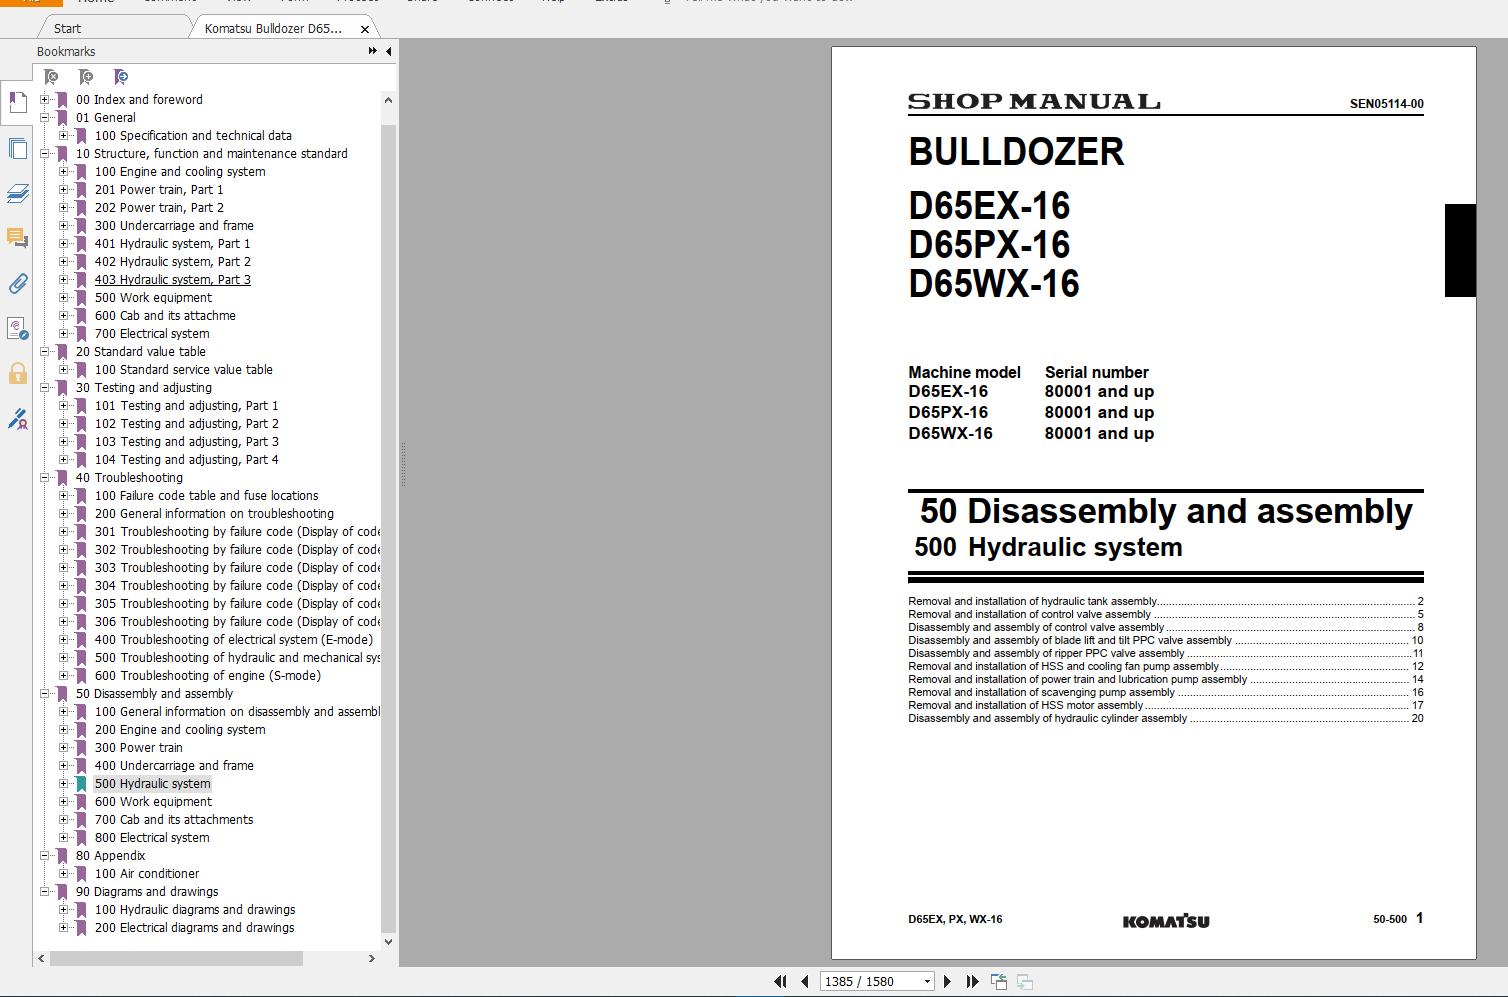This screenshot has height=997, width=1508.
Task: Click the greyed next view icon
Action: pyautogui.click(x=1024, y=982)
